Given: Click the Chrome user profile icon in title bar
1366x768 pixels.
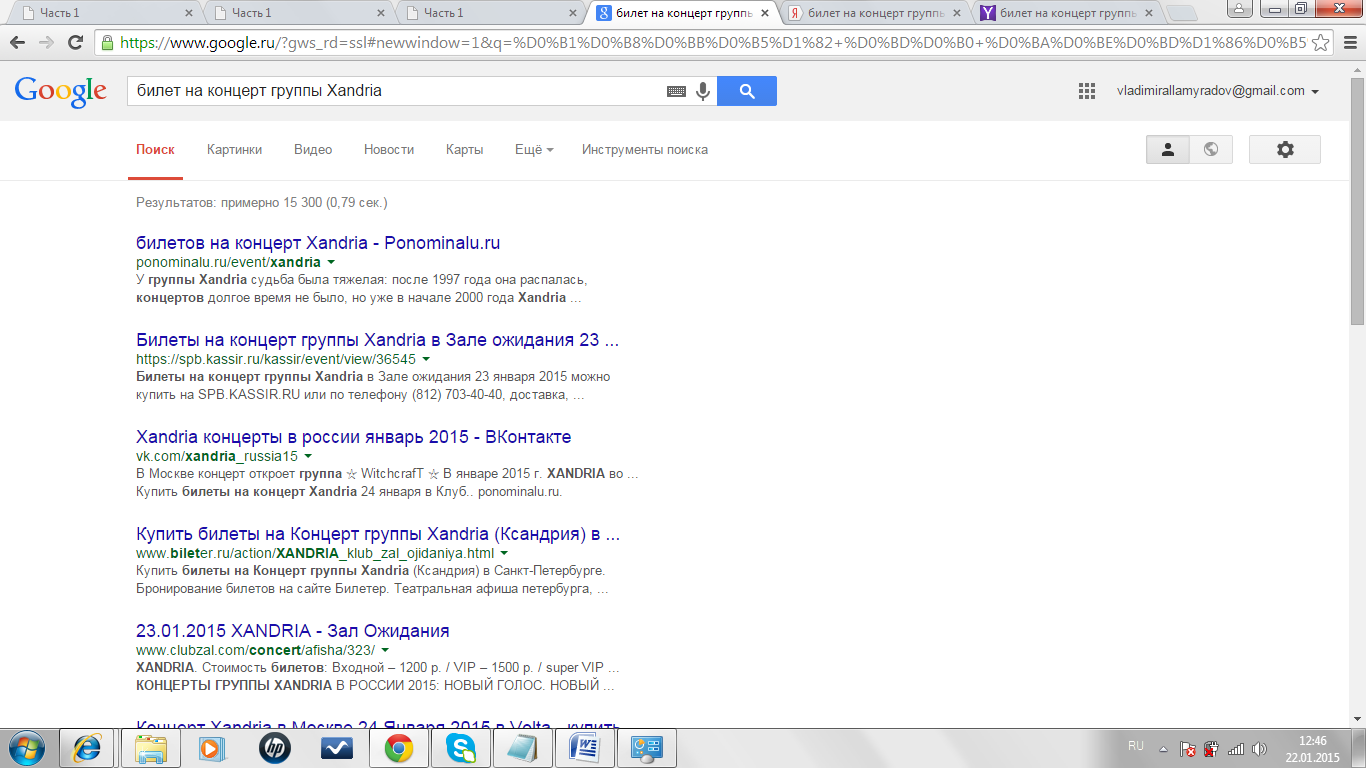Looking at the screenshot, I should coord(1240,8).
